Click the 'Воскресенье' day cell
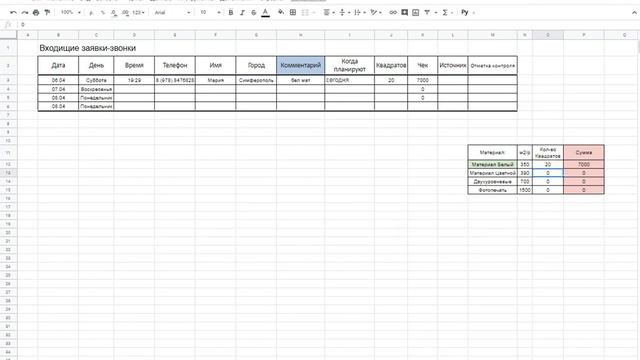The width and height of the screenshot is (640, 360). click(96, 89)
